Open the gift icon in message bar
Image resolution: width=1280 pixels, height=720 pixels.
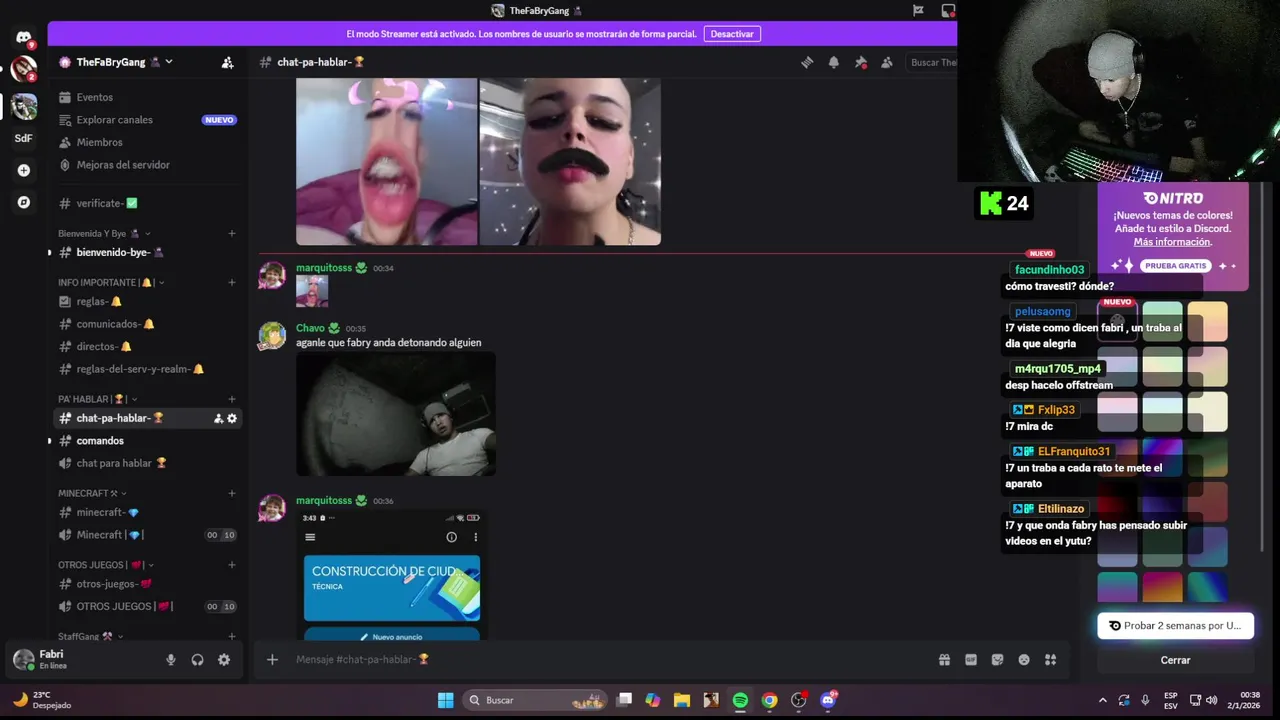[x=944, y=660]
